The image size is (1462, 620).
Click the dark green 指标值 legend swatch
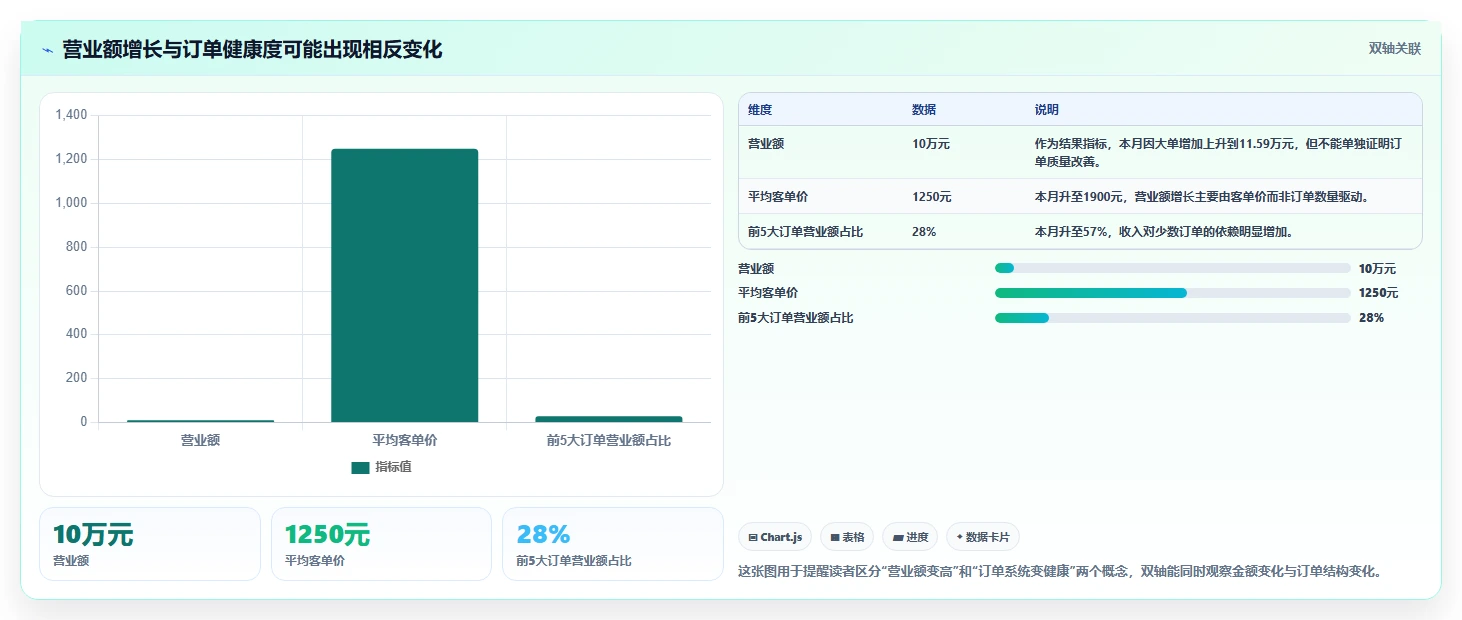coord(360,467)
